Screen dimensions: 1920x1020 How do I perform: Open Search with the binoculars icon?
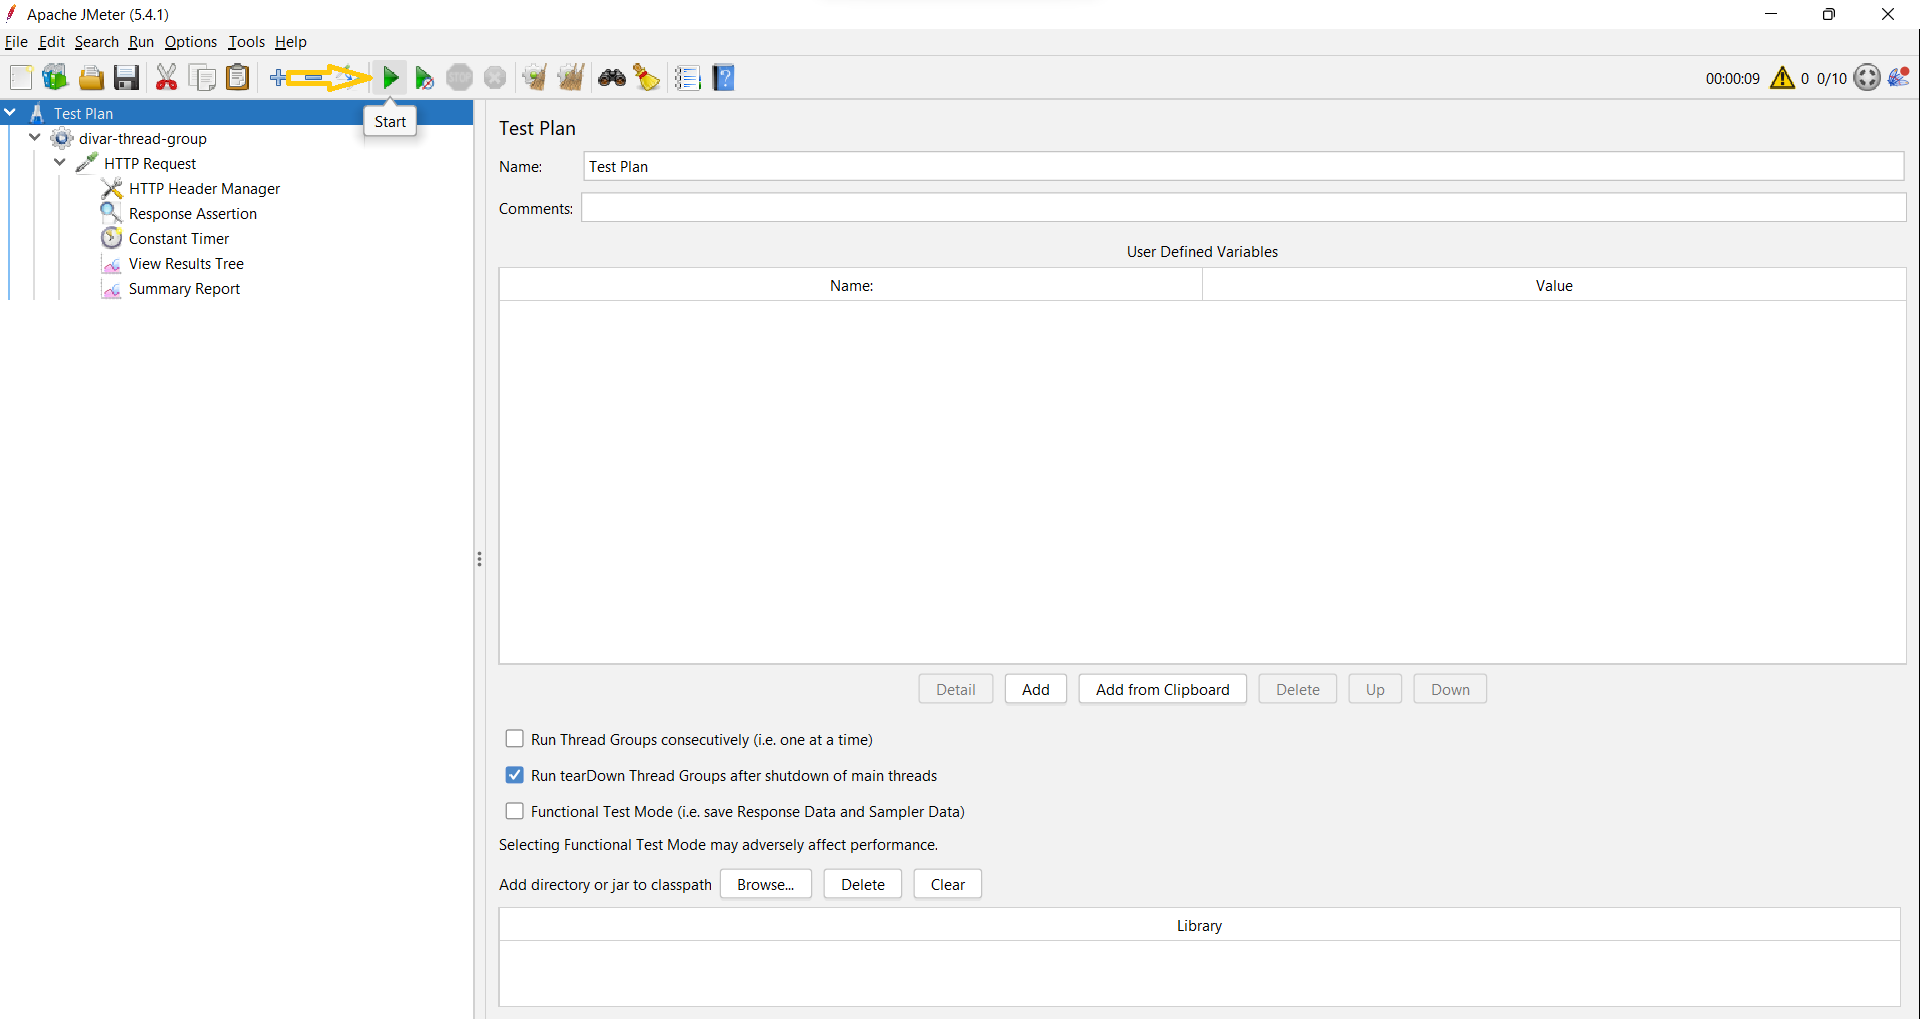pos(612,78)
